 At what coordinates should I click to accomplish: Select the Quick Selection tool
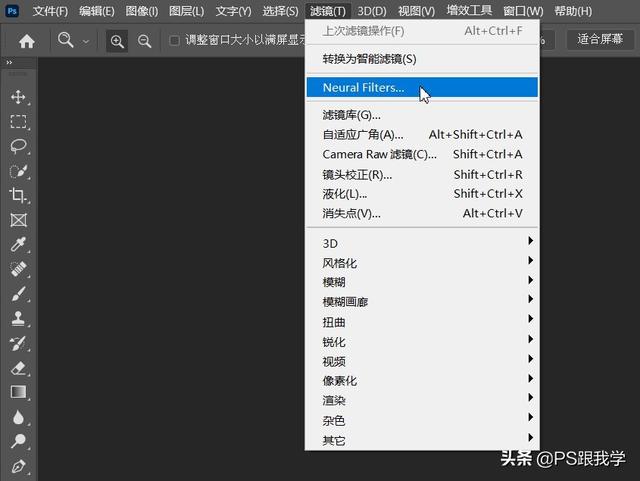pos(18,171)
